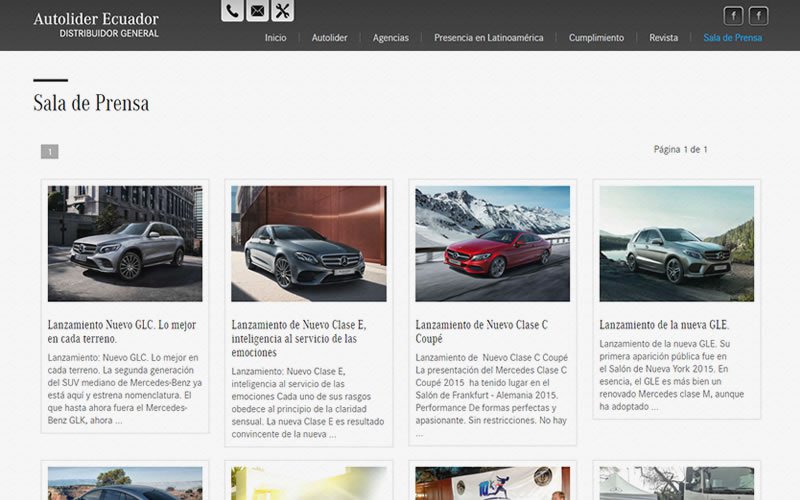The width and height of the screenshot is (800, 500).
Task: Select the Sala de Prensa tab
Action: pos(732,38)
